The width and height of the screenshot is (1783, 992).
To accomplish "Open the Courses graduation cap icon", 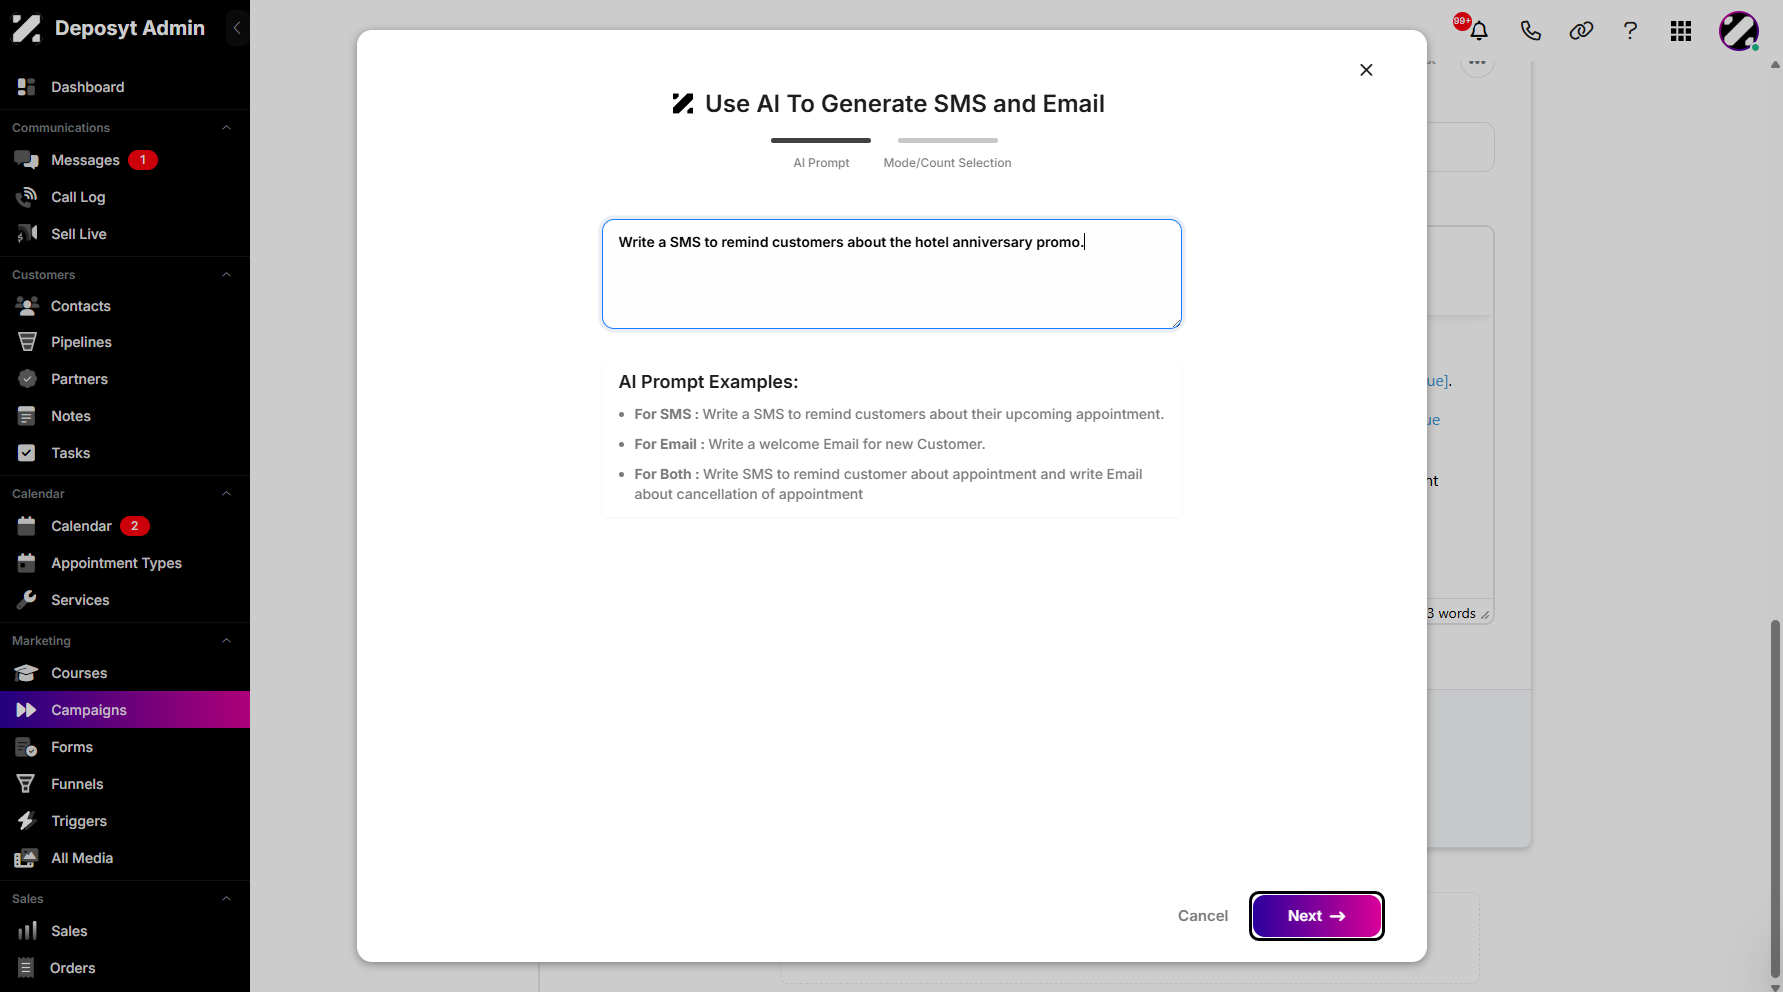I will pyautogui.click(x=27, y=673).
